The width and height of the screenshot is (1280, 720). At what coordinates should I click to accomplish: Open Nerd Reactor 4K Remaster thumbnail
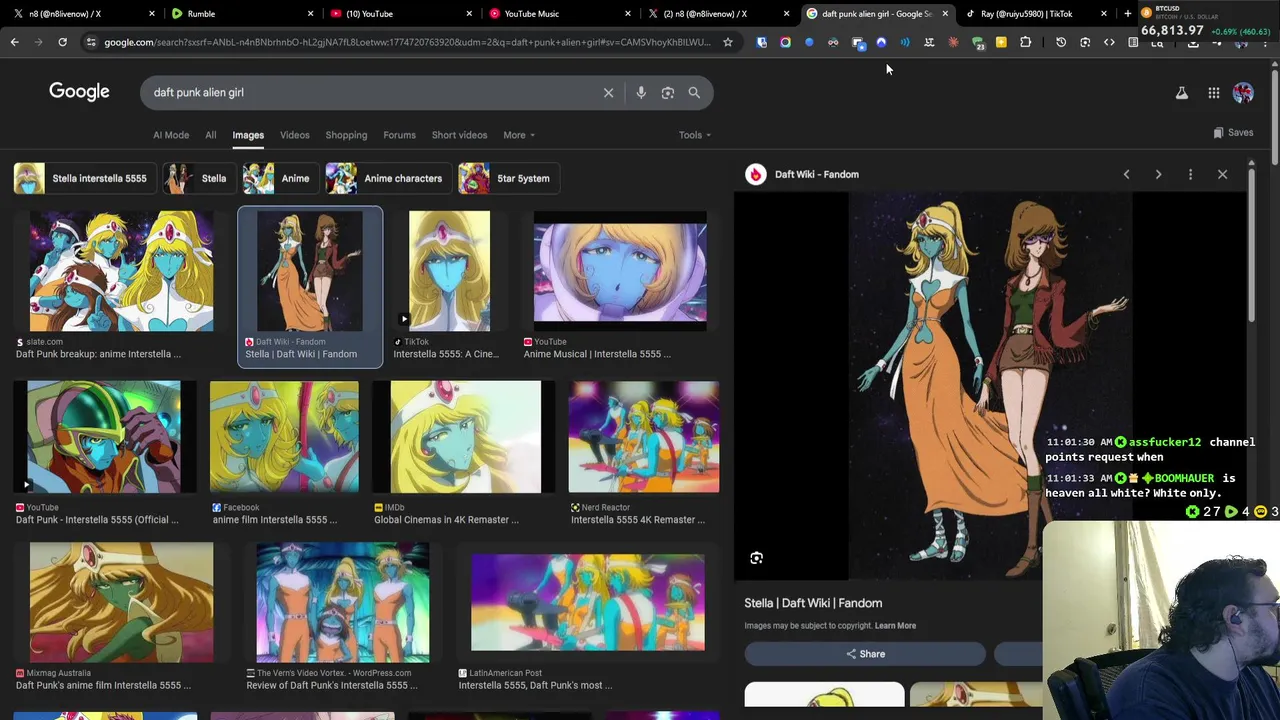(644, 437)
